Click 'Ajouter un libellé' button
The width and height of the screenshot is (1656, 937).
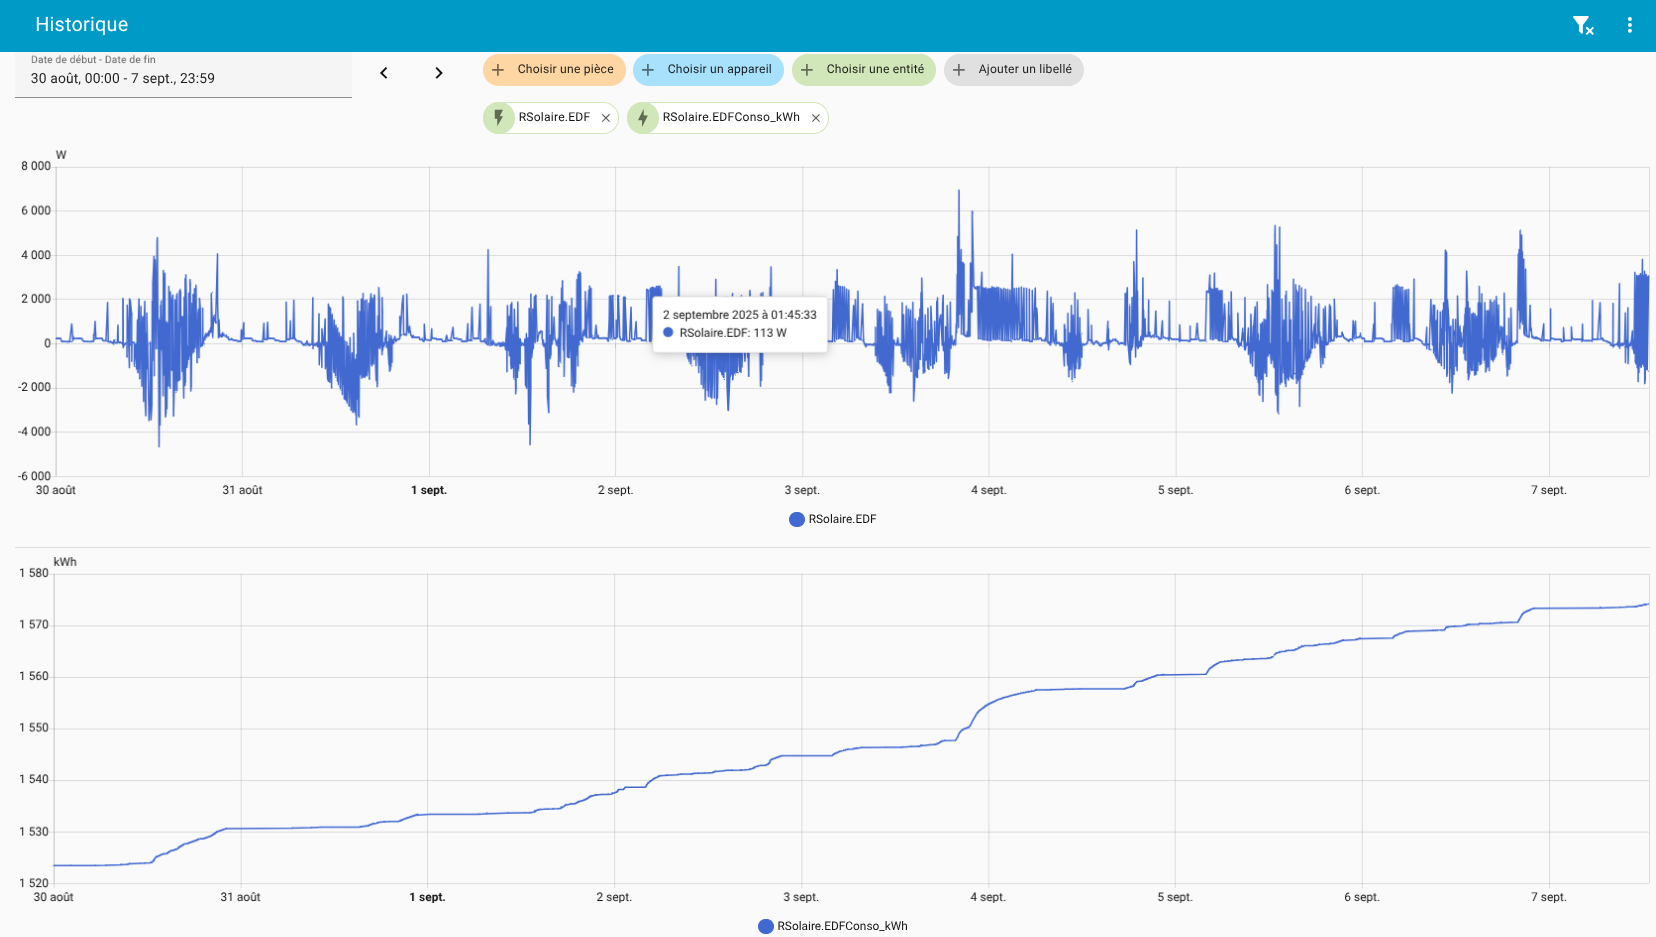1013,70
